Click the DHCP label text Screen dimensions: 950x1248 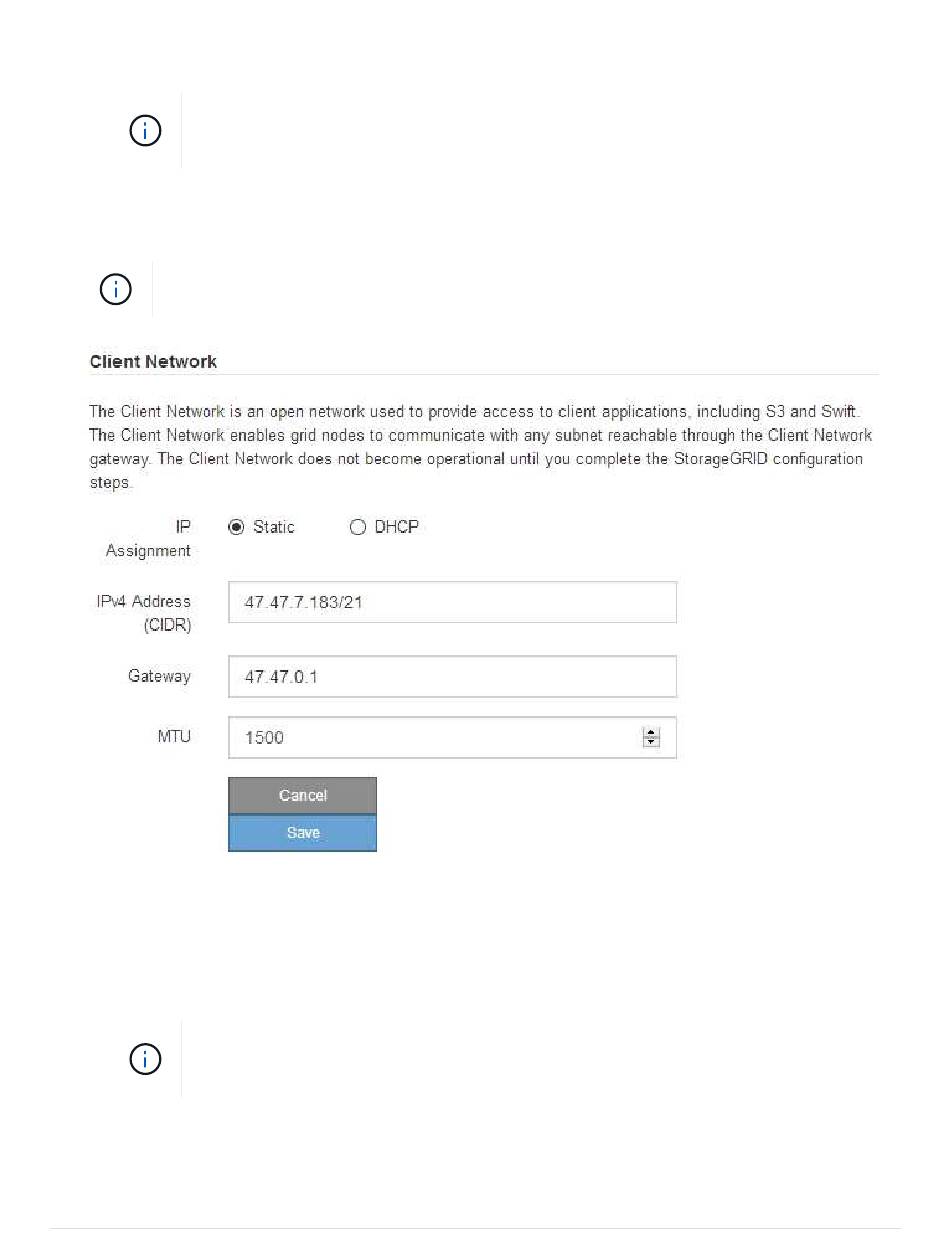[x=396, y=527]
